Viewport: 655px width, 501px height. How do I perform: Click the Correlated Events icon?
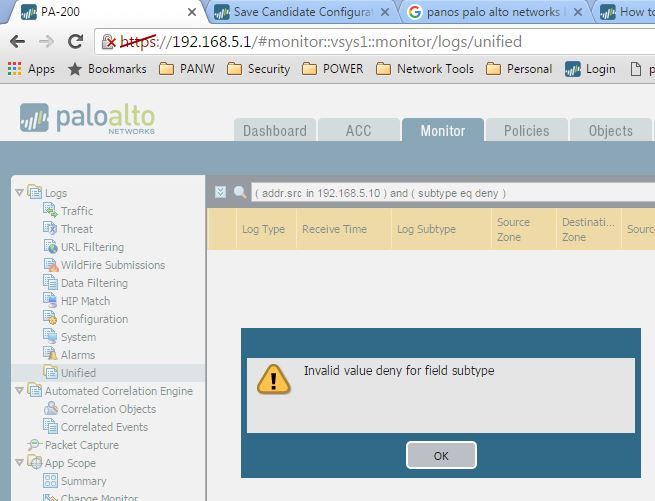point(51,426)
